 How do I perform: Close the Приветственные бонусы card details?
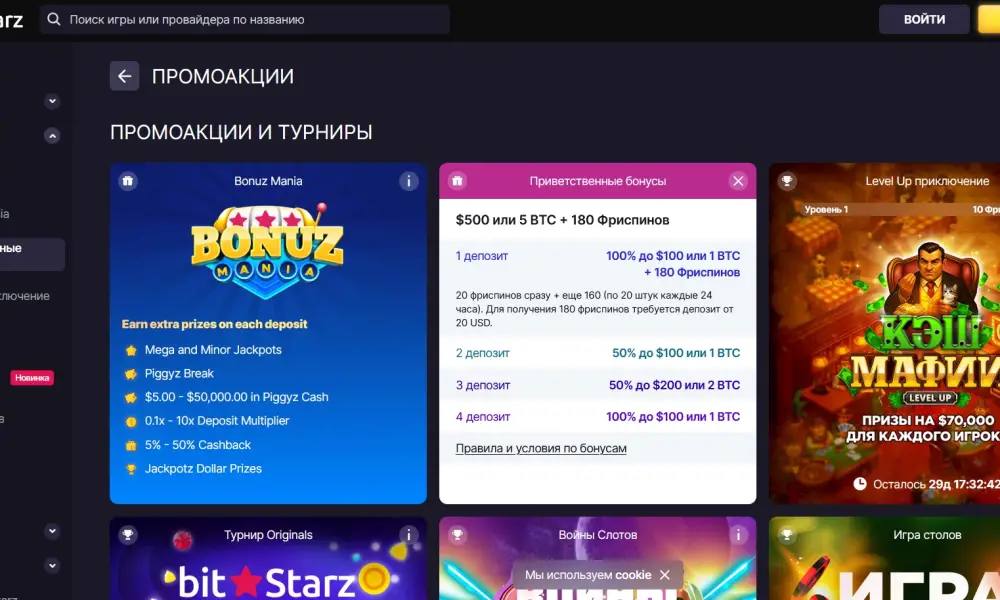pyautogui.click(x=738, y=181)
